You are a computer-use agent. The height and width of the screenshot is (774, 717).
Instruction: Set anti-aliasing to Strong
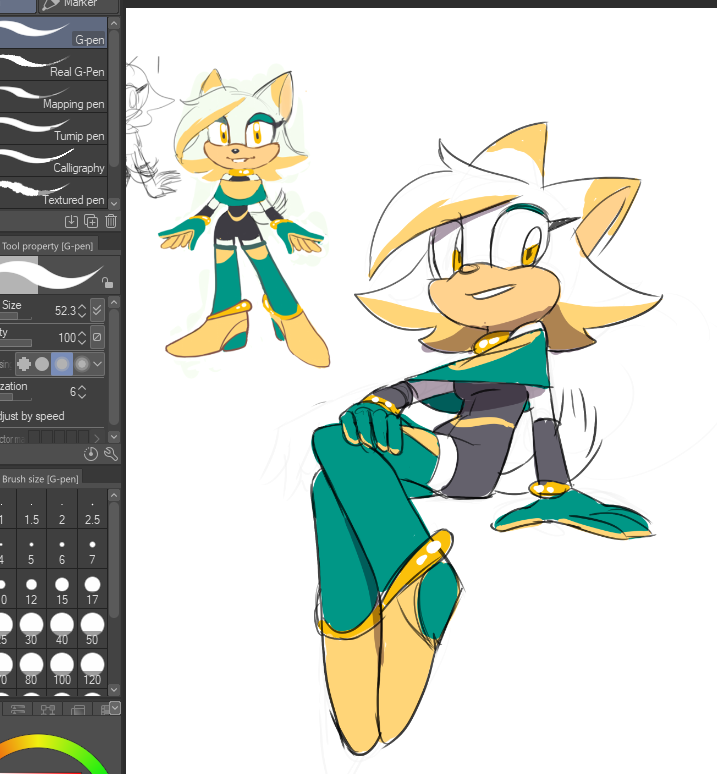[x=82, y=364]
